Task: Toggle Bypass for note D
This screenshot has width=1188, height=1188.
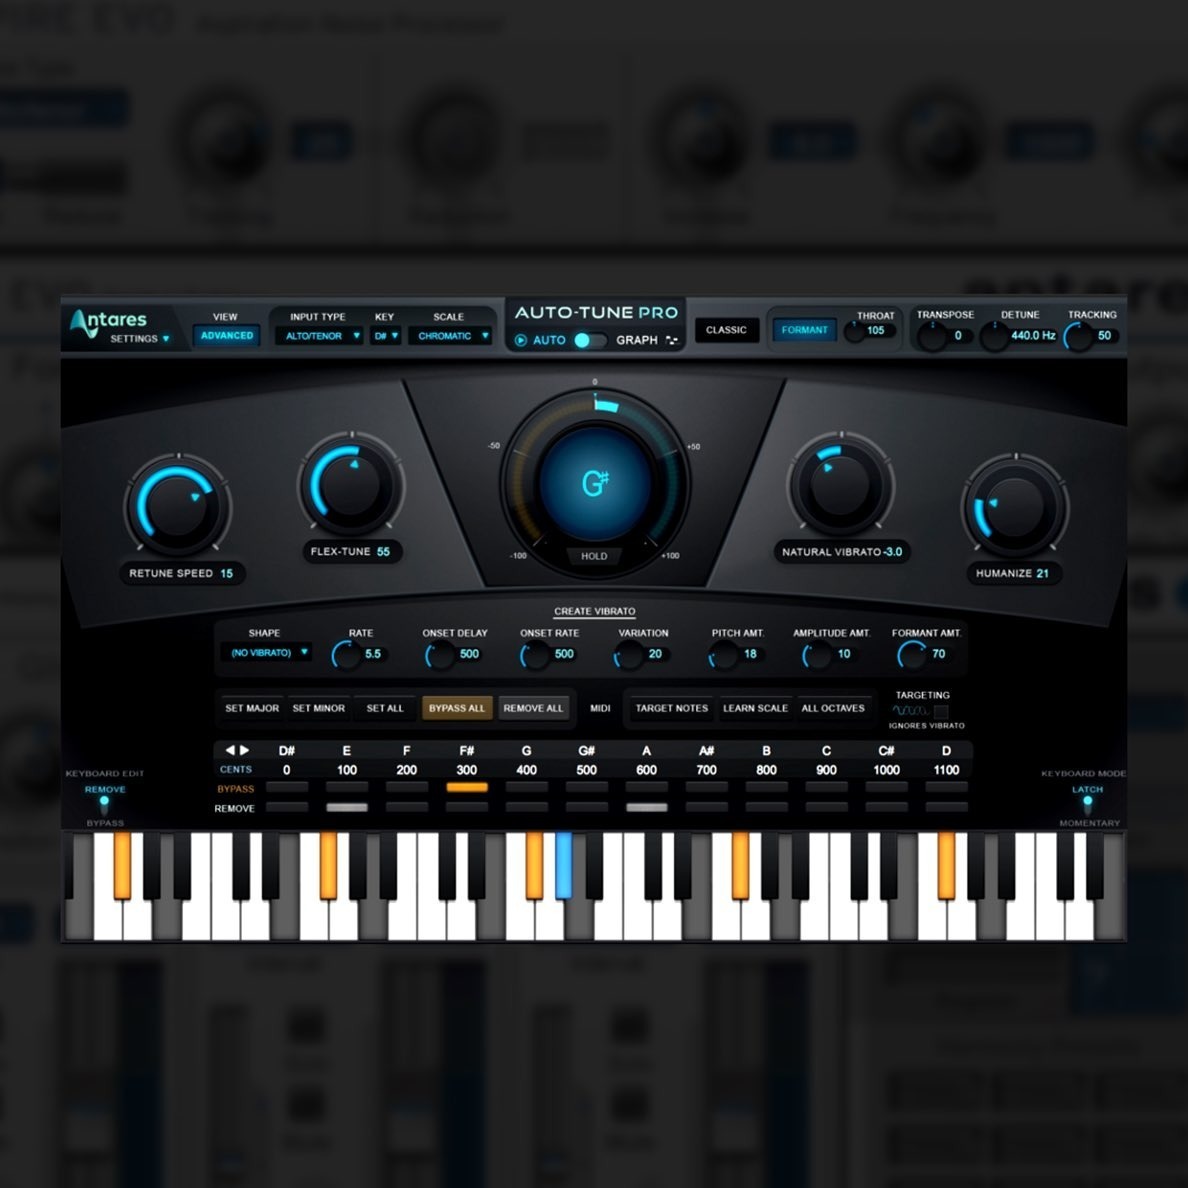Action: 946,788
